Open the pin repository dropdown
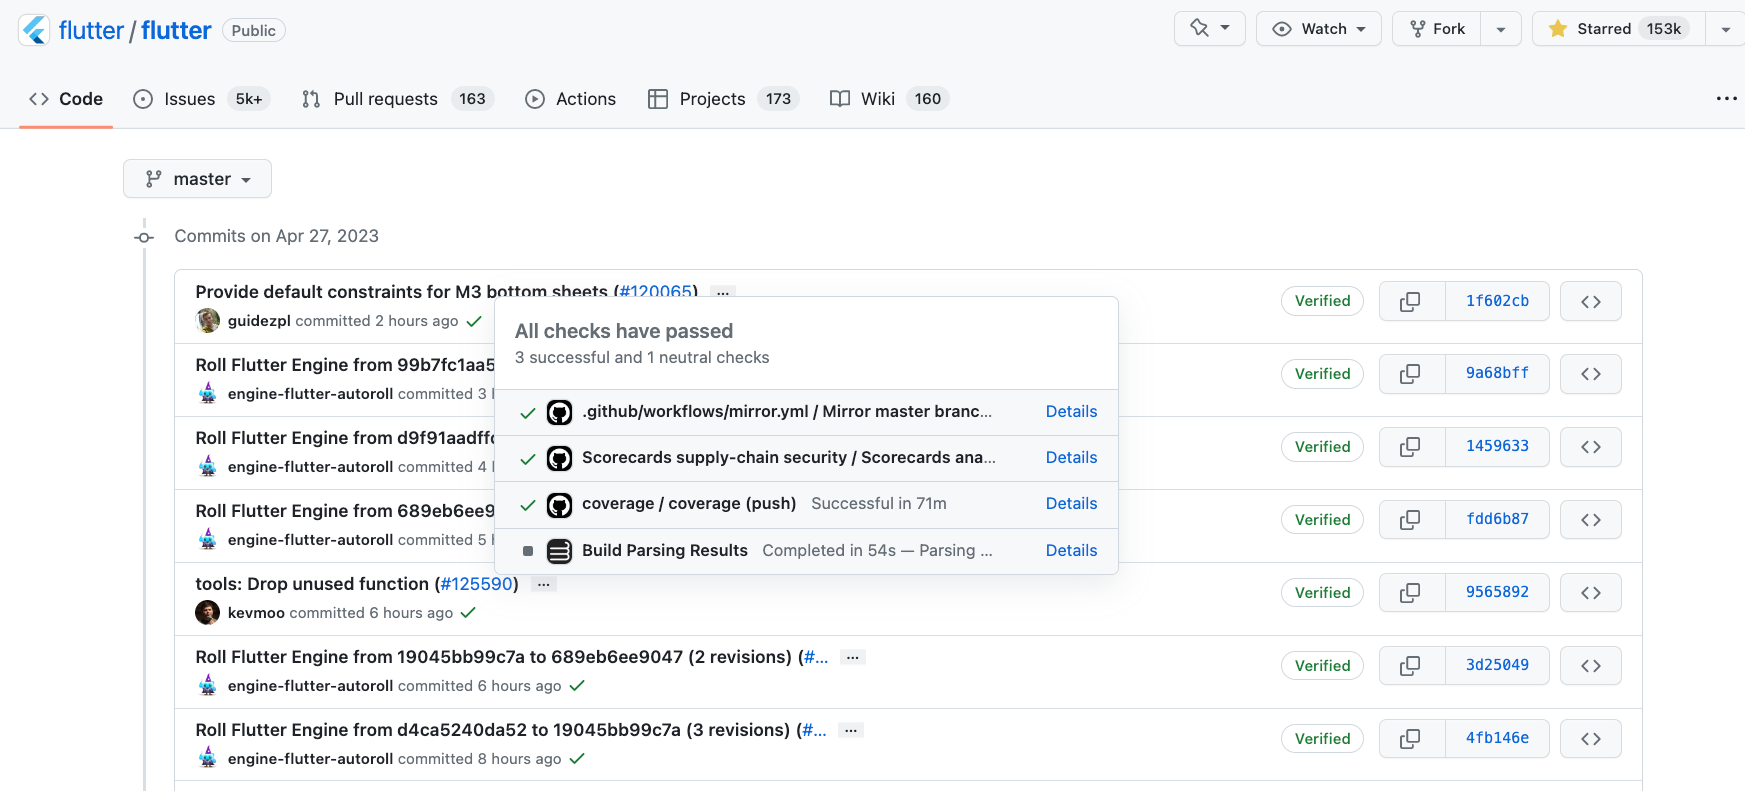 1210,29
